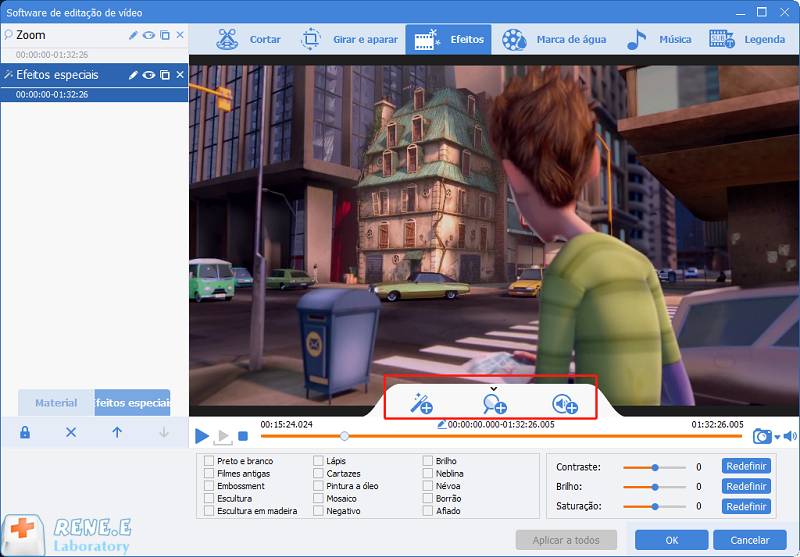Toggle visibility of Efeitos especiais entry
This screenshot has height=557, width=800.
148,75
